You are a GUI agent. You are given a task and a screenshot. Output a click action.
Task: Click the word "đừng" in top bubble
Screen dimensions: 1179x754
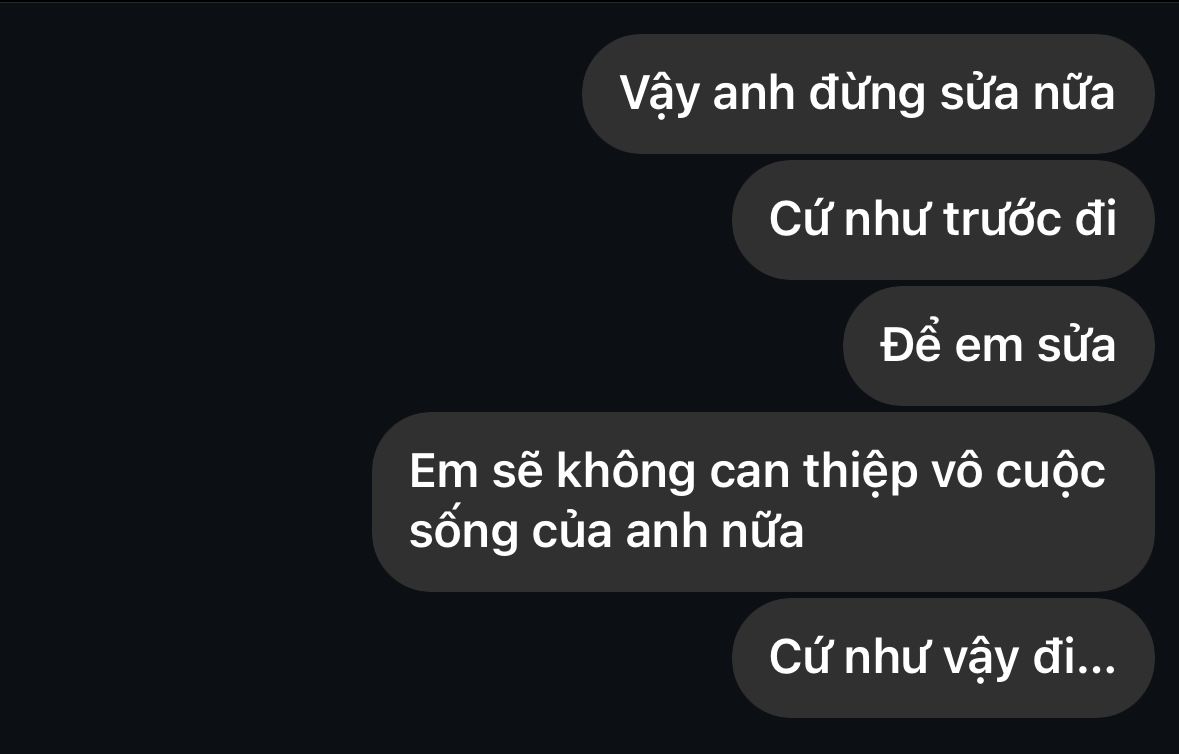coord(867,94)
